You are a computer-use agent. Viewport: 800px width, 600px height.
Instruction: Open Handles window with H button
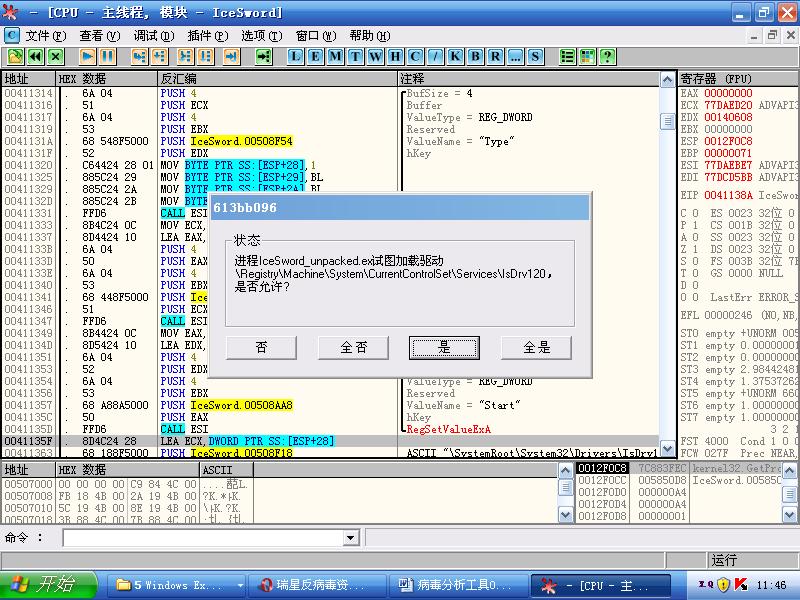pyautogui.click(x=395, y=57)
